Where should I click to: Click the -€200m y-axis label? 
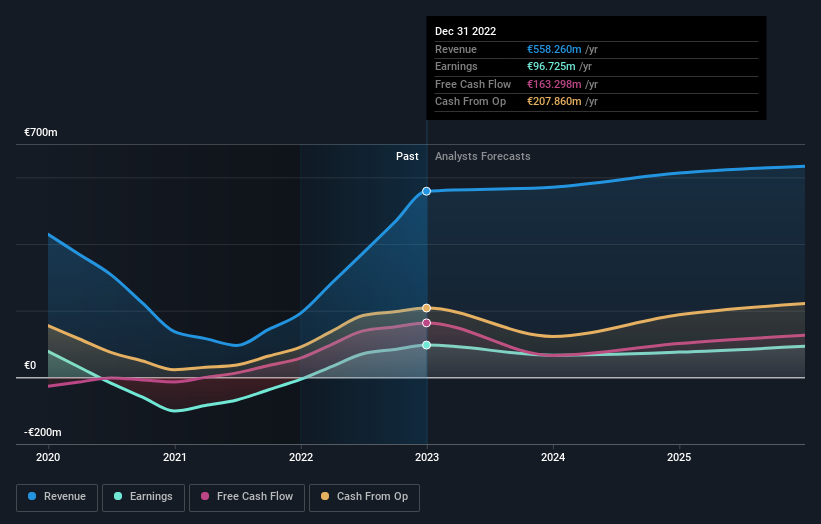(42, 432)
